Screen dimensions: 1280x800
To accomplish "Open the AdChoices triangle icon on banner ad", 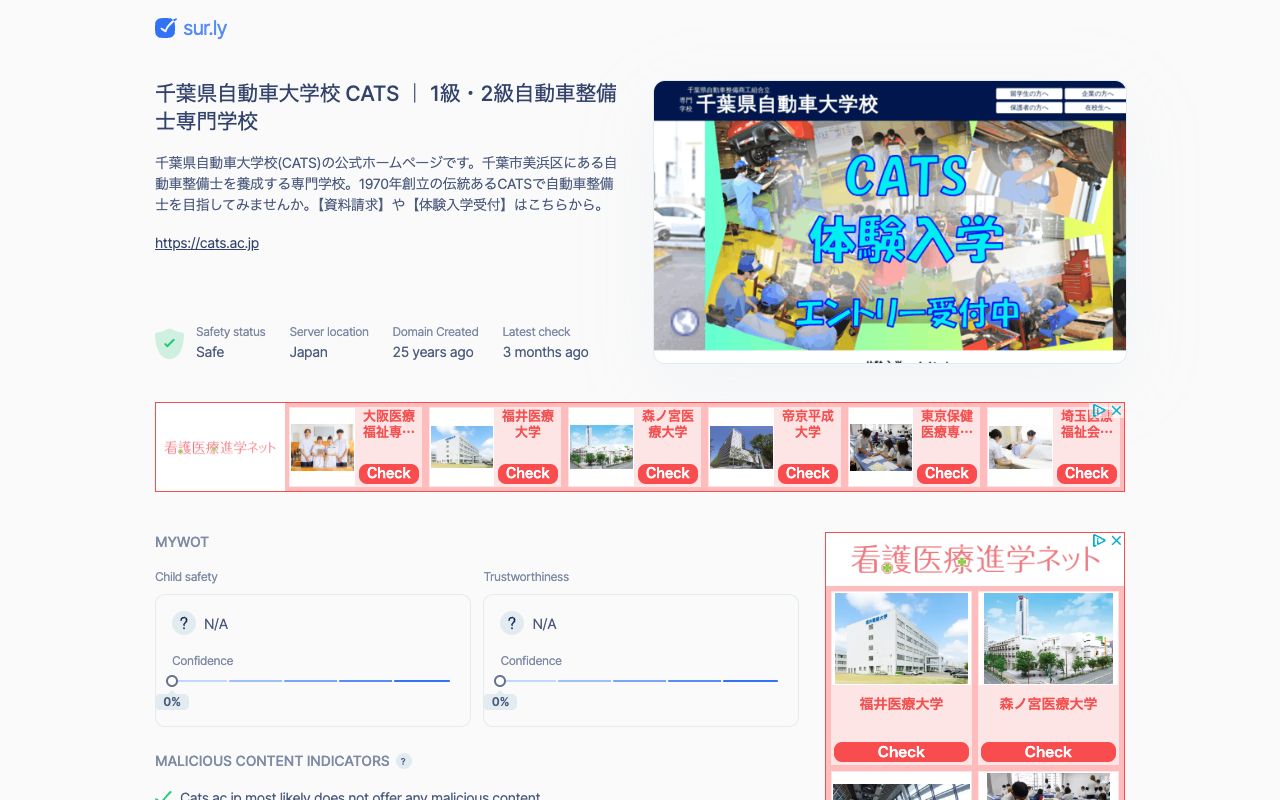I will click(x=1100, y=411).
